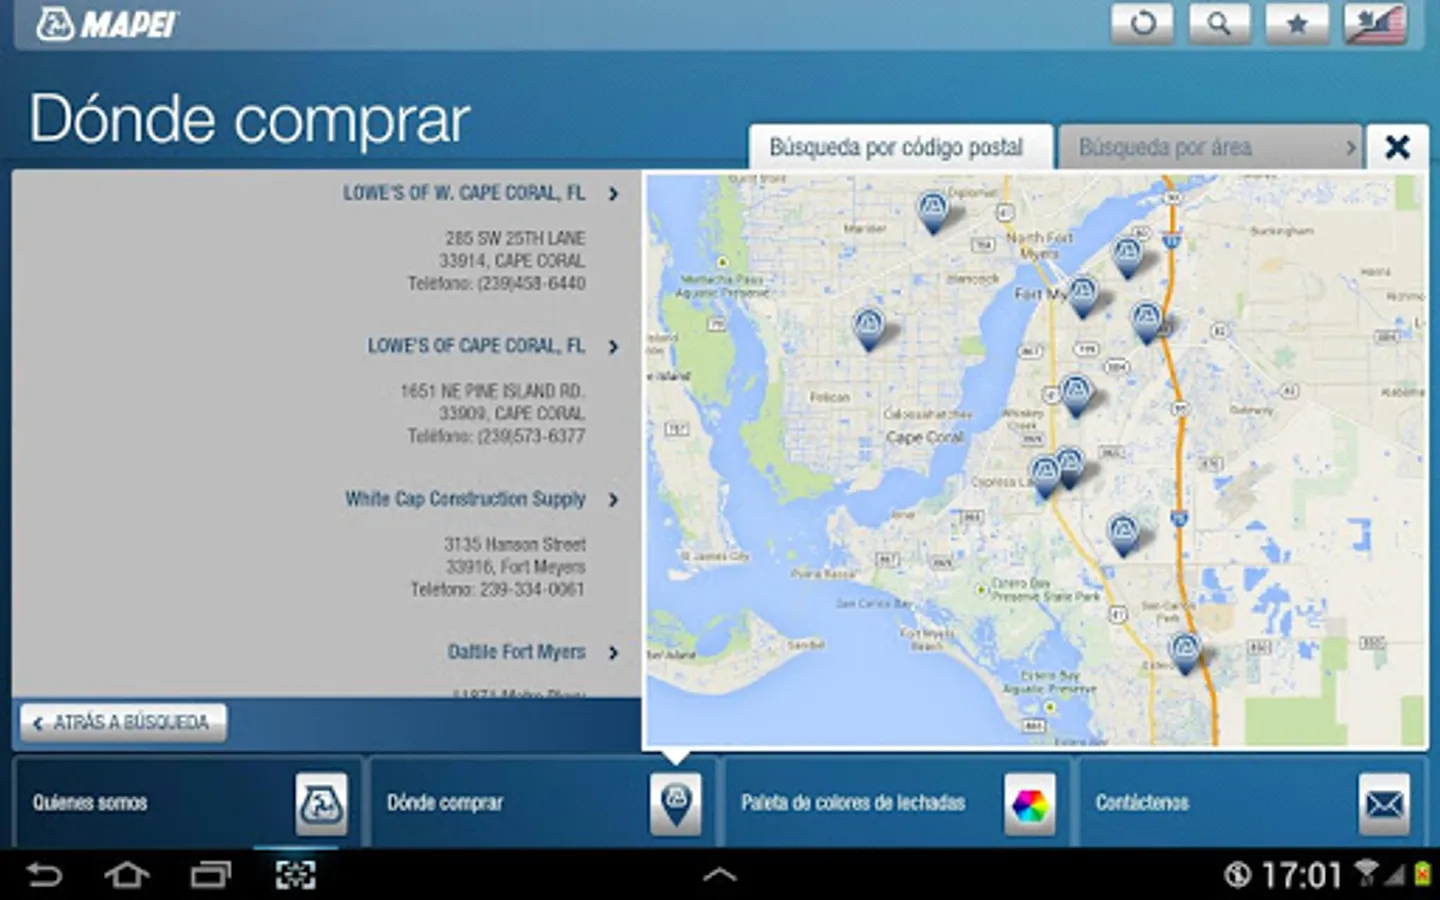Viewport: 1440px width, 900px height.
Task: Tap the 17:01 clock in status bar
Action: (1301, 876)
